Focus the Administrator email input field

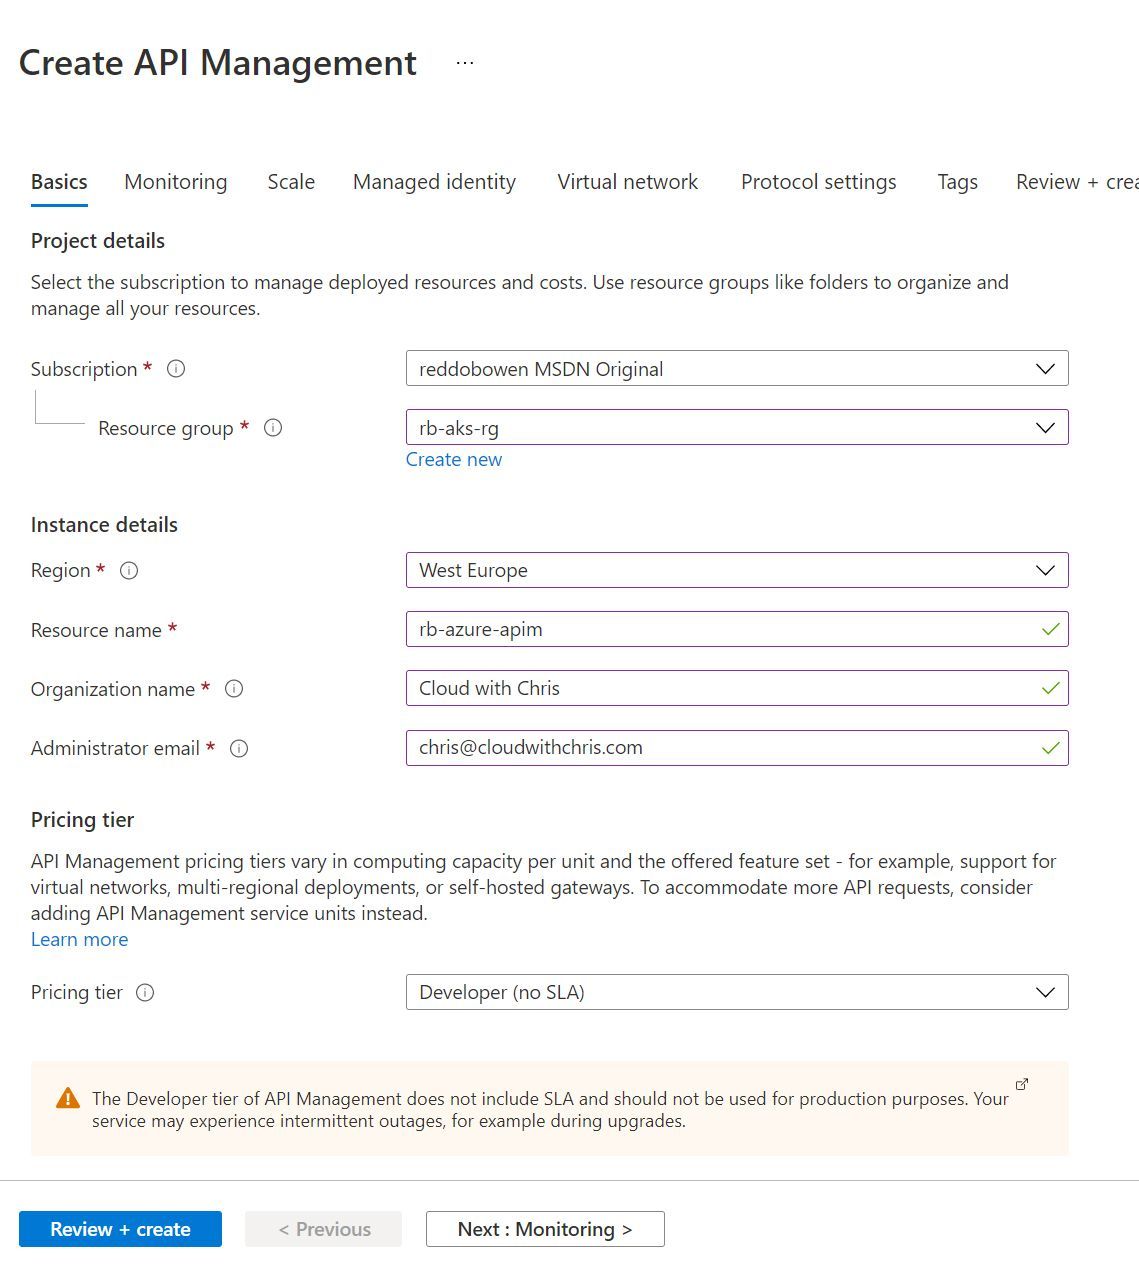pyautogui.click(x=737, y=748)
